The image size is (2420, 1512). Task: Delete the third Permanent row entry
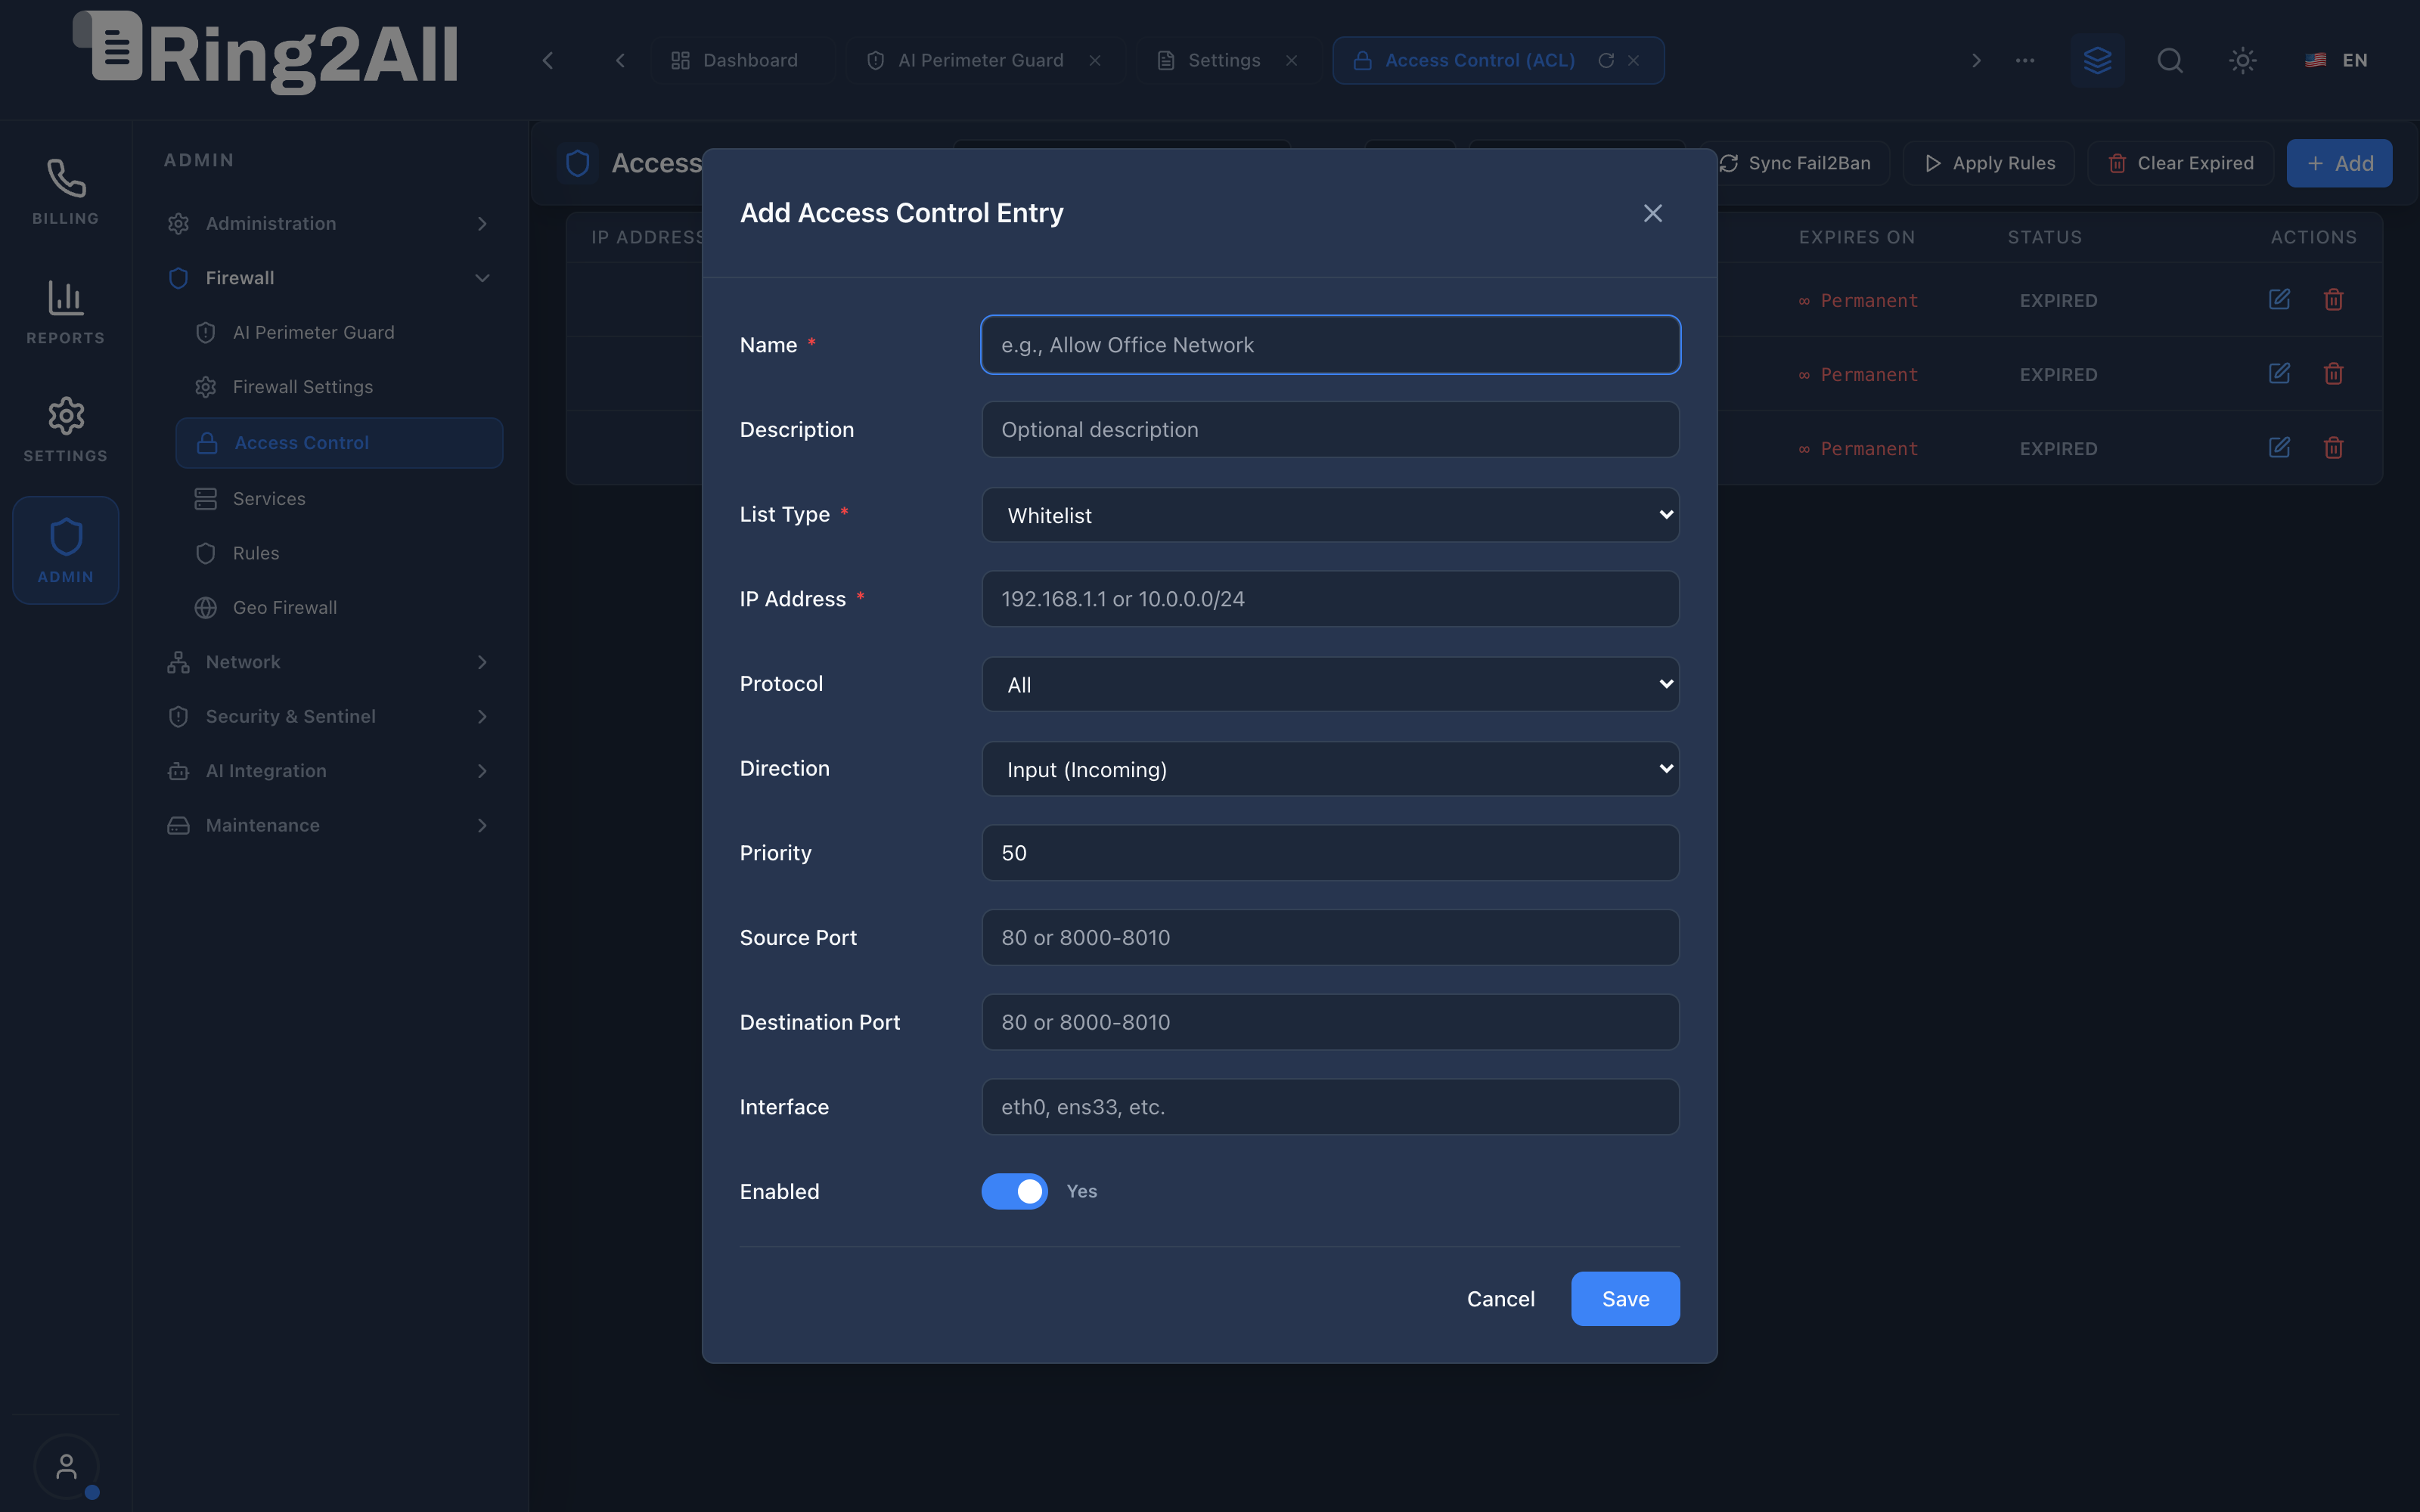point(2333,447)
